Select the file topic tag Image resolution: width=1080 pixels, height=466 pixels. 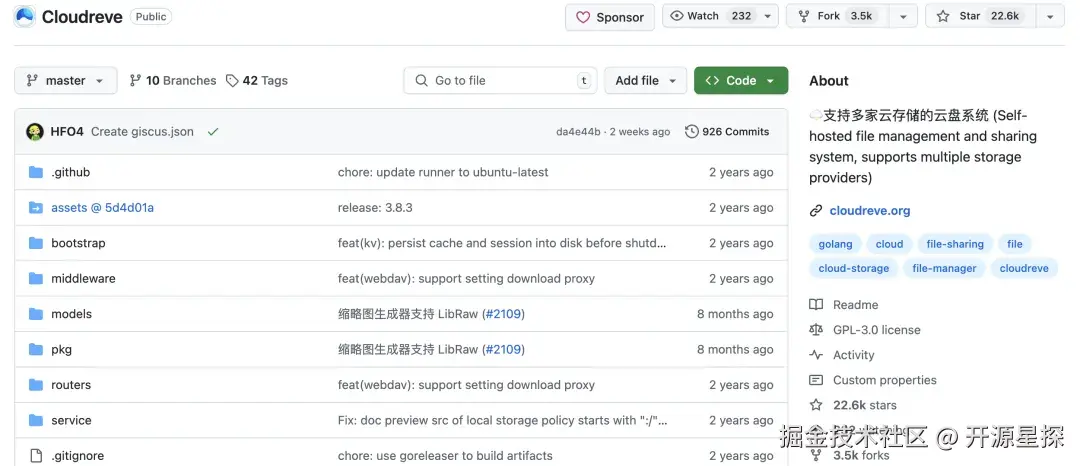coord(1015,244)
